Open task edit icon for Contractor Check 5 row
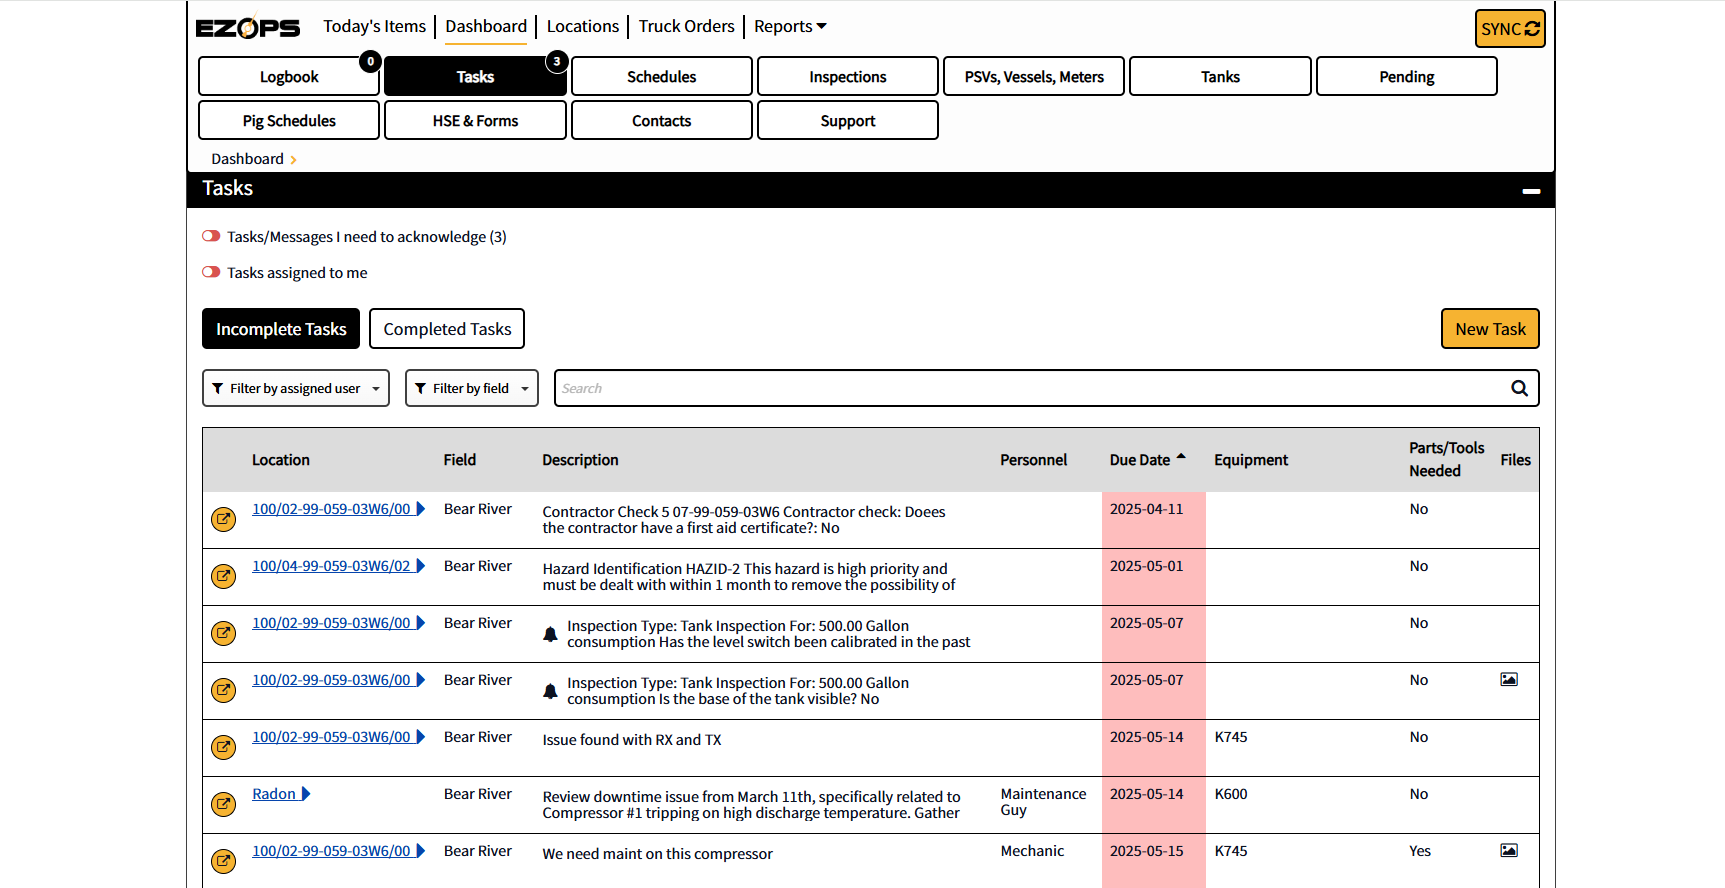Image resolution: width=1725 pixels, height=888 pixels. (x=224, y=519)
